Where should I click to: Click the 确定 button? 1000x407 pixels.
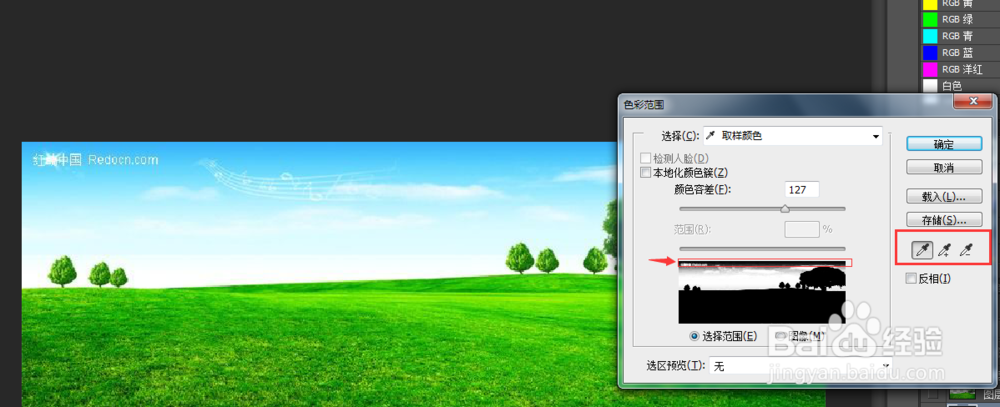[944, 144]
